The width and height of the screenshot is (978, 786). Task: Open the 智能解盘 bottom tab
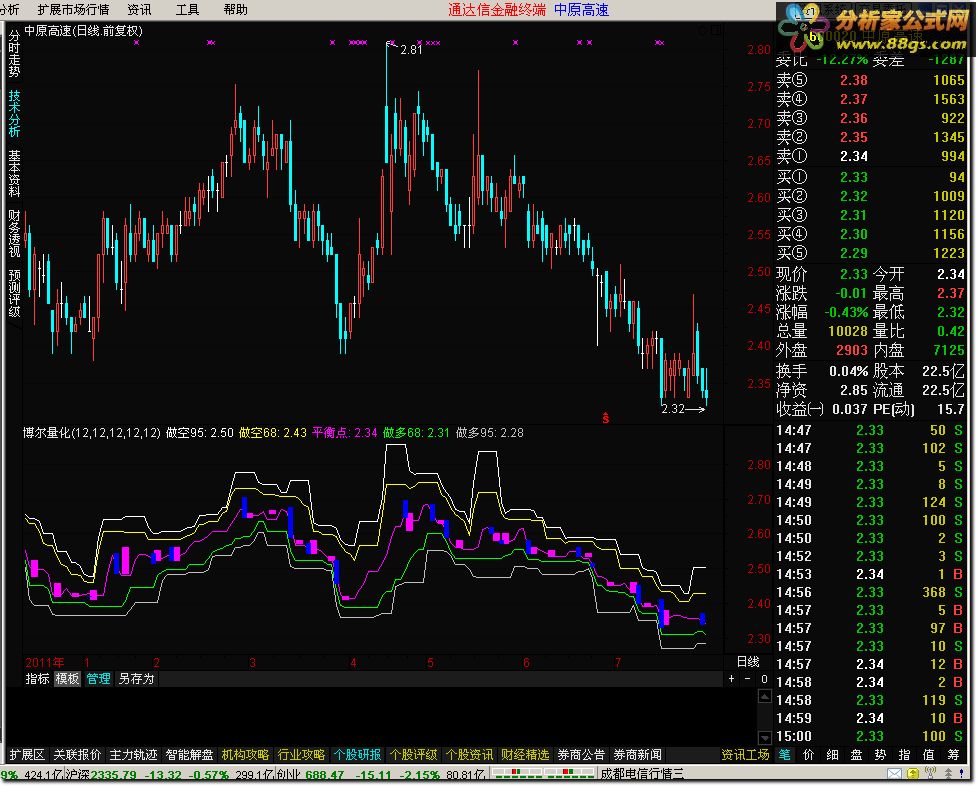[190, 755]
